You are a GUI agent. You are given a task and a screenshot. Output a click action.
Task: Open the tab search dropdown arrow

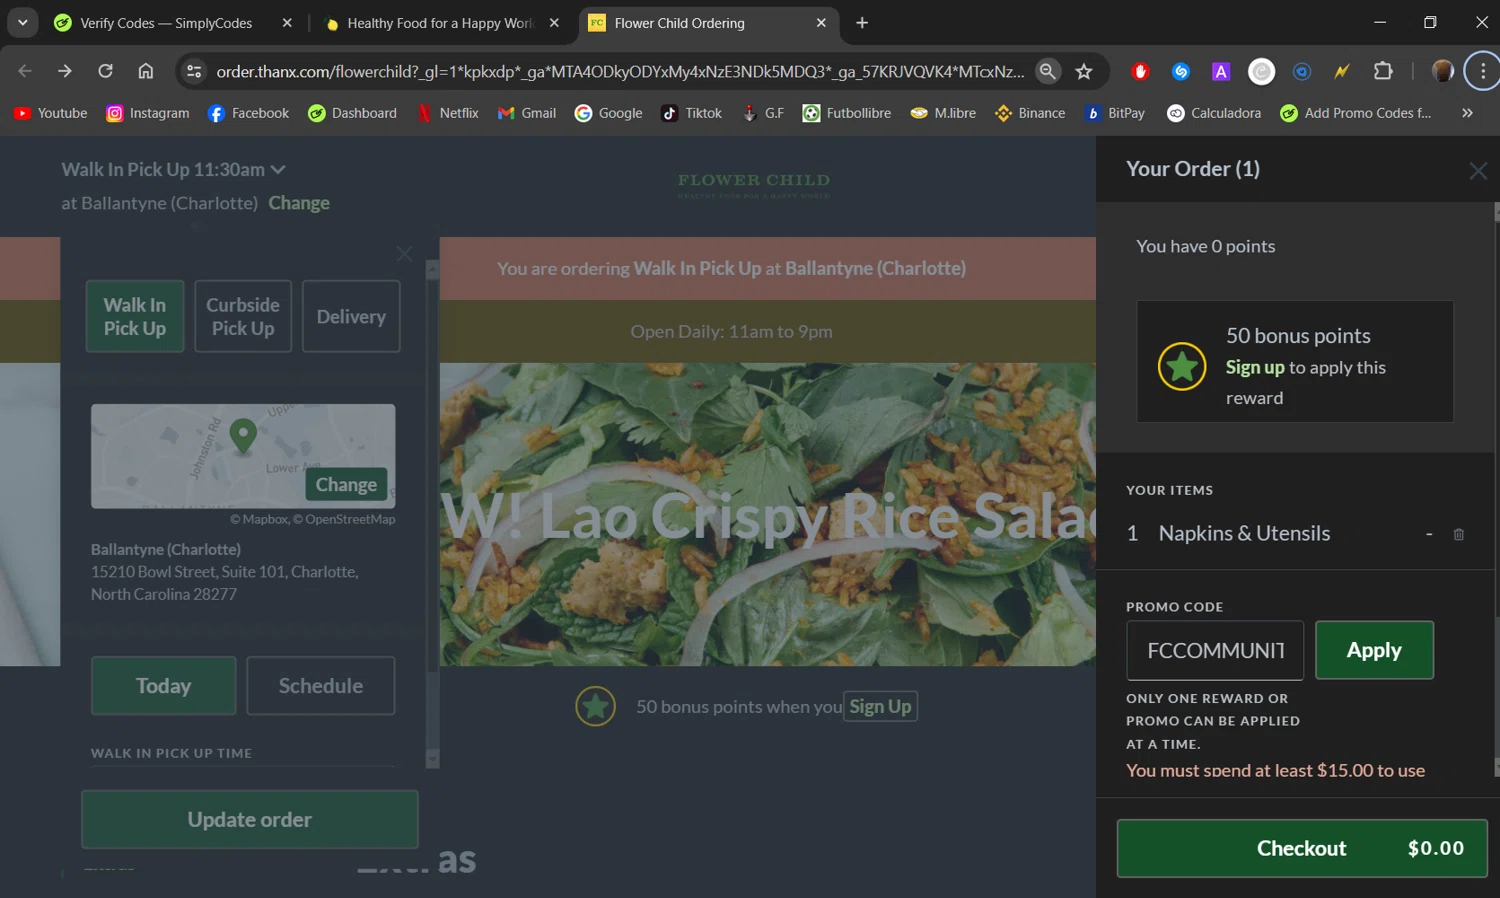[x=22, y=22]
